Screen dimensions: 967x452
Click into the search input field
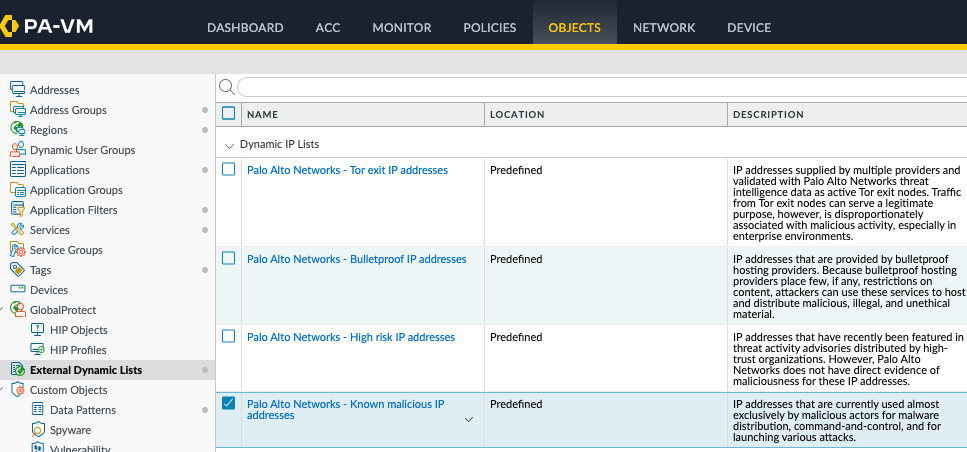click(x=600, y=87)
